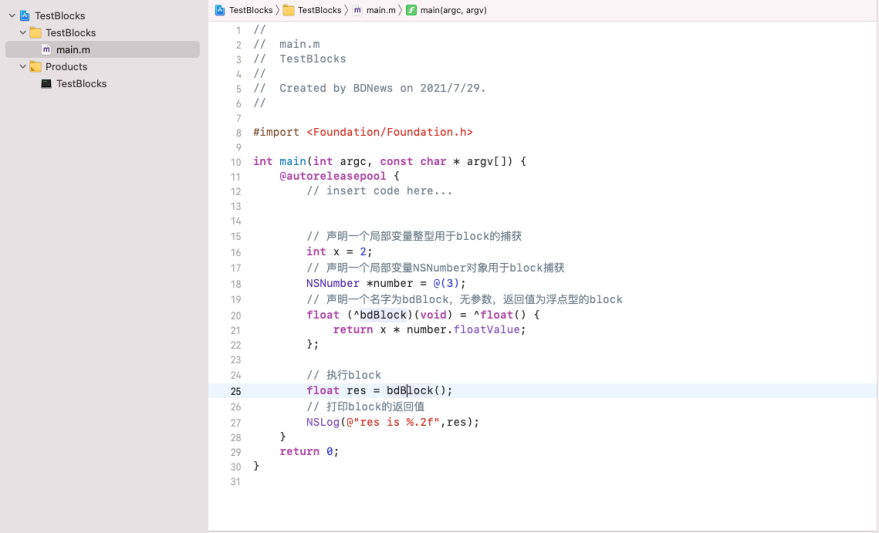Click the #import keyword on line 8
Screen dimensions: 879x533
coord(276,132)
